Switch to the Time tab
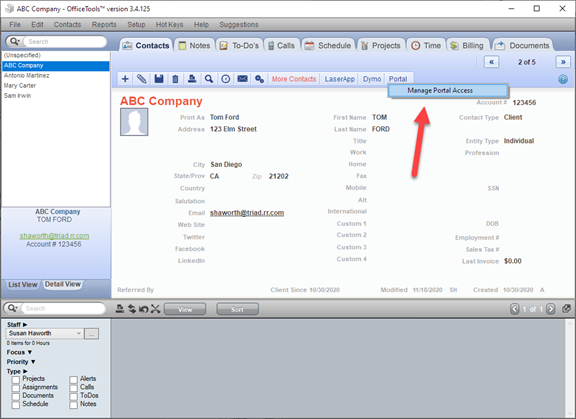Screen dimensions: 576x419 426,46
